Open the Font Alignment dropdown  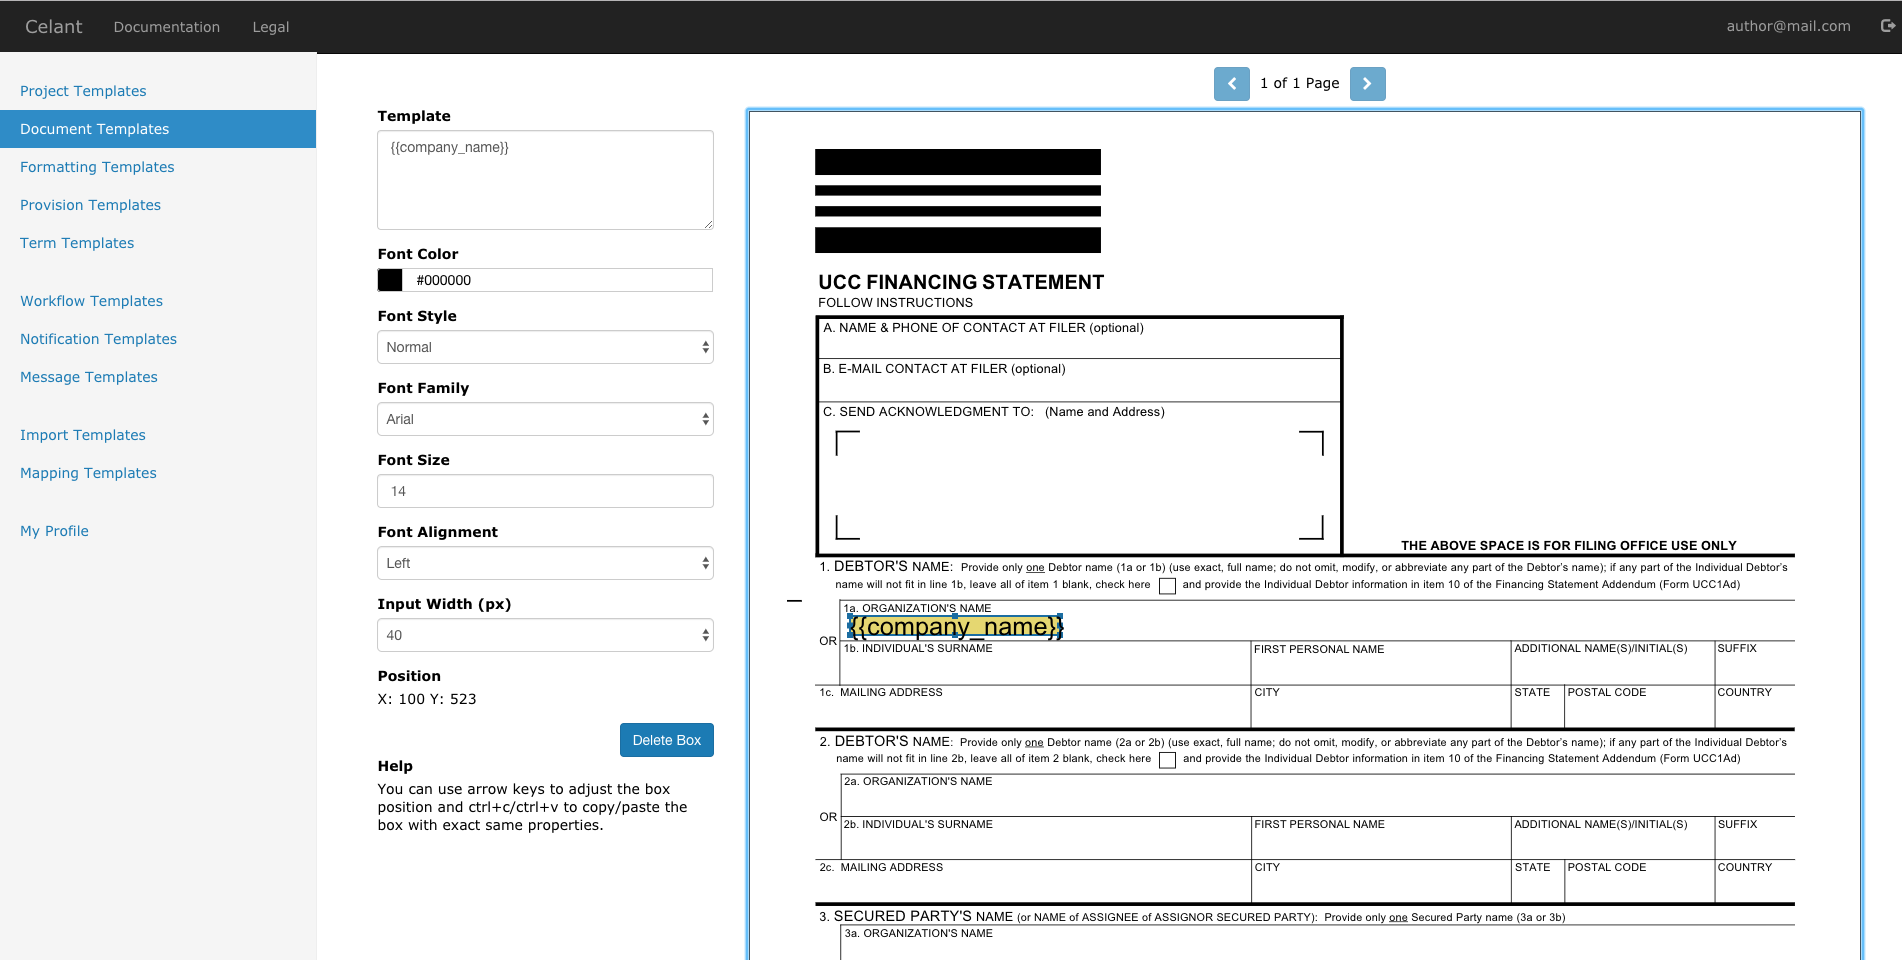(545, 563)
